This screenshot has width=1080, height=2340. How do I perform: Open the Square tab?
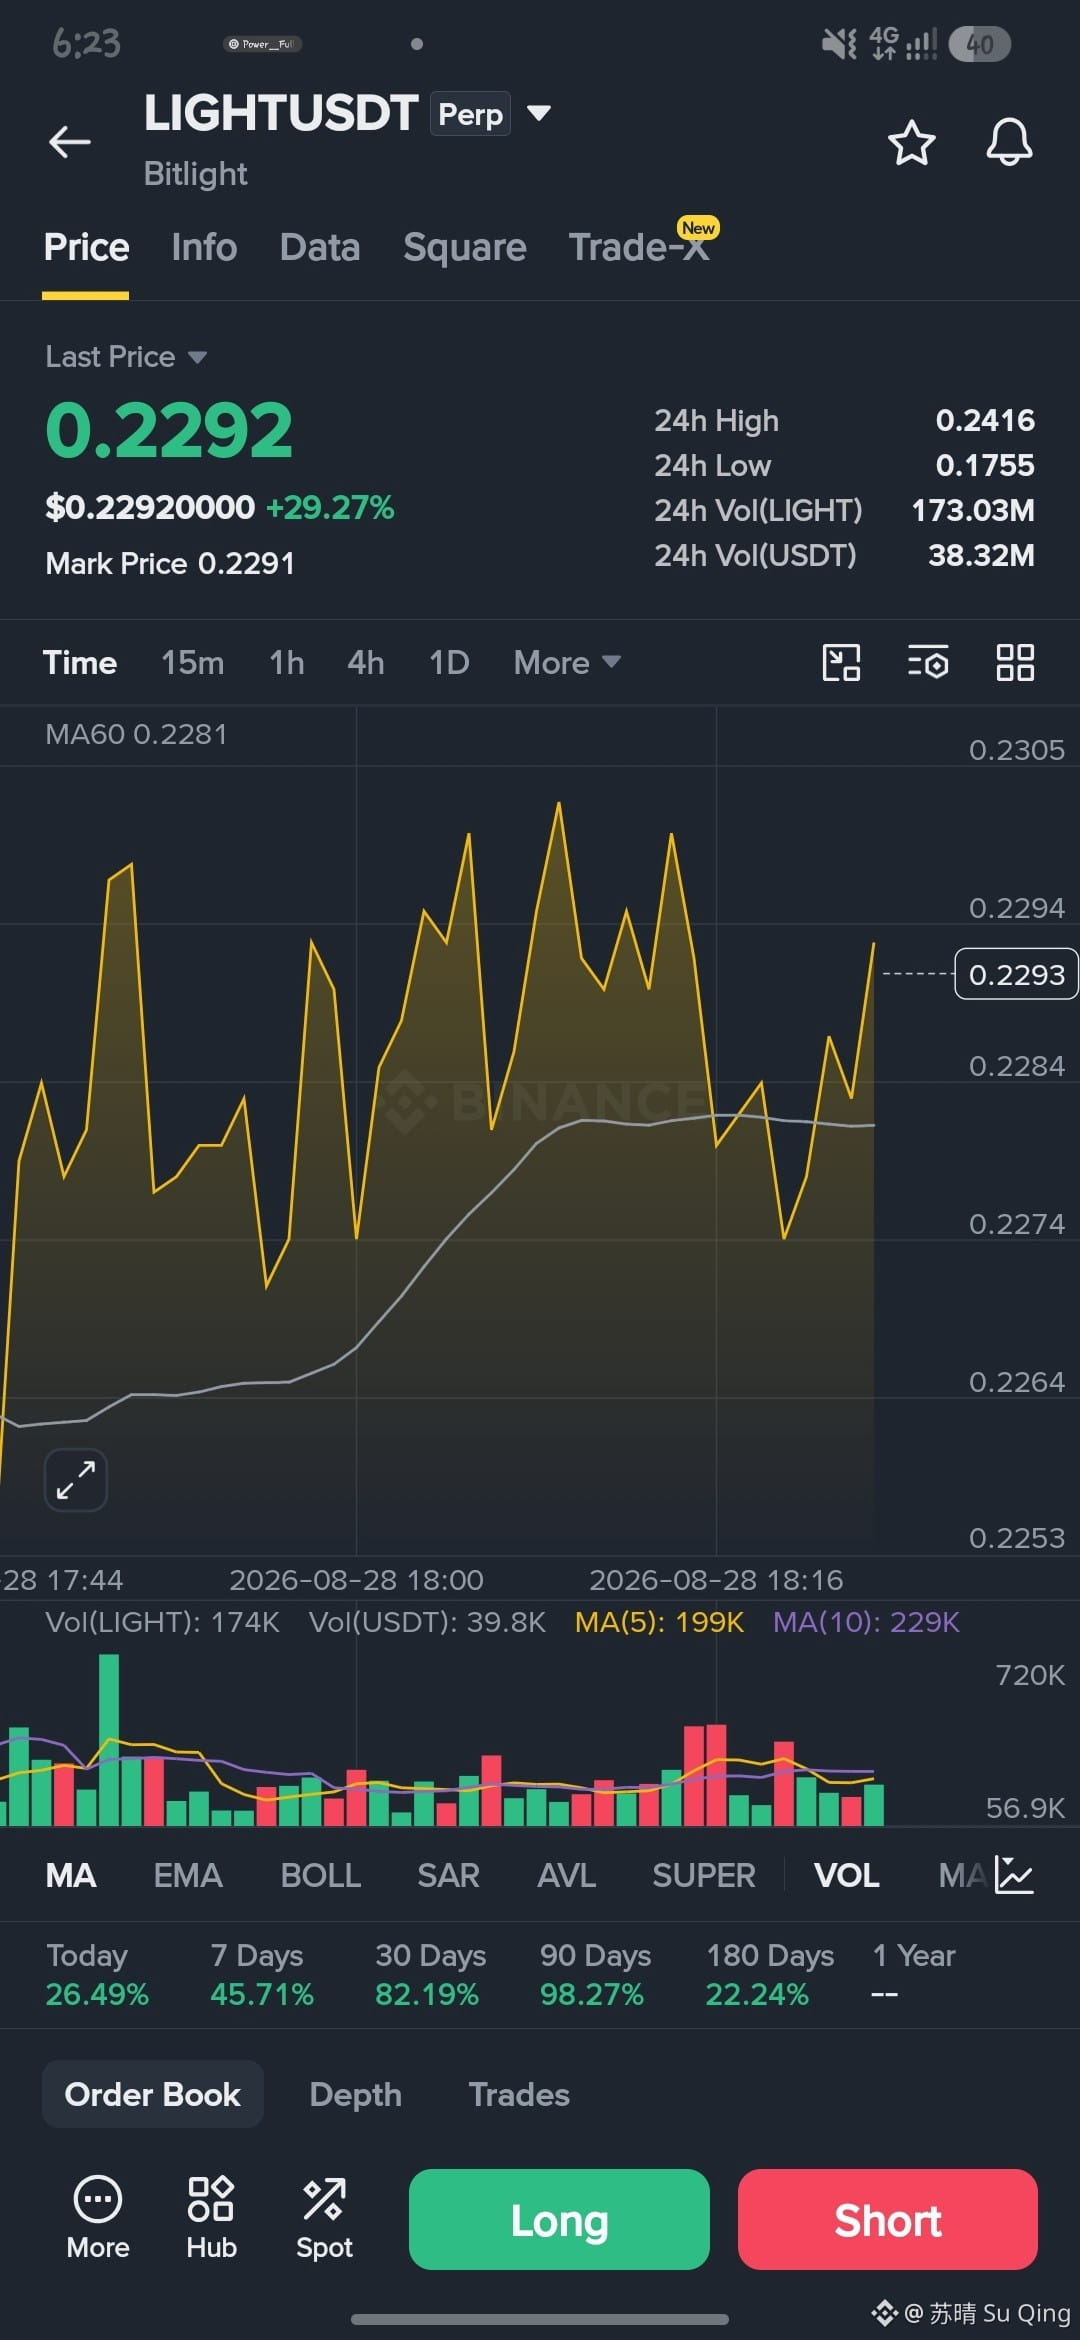click(465, 247)
